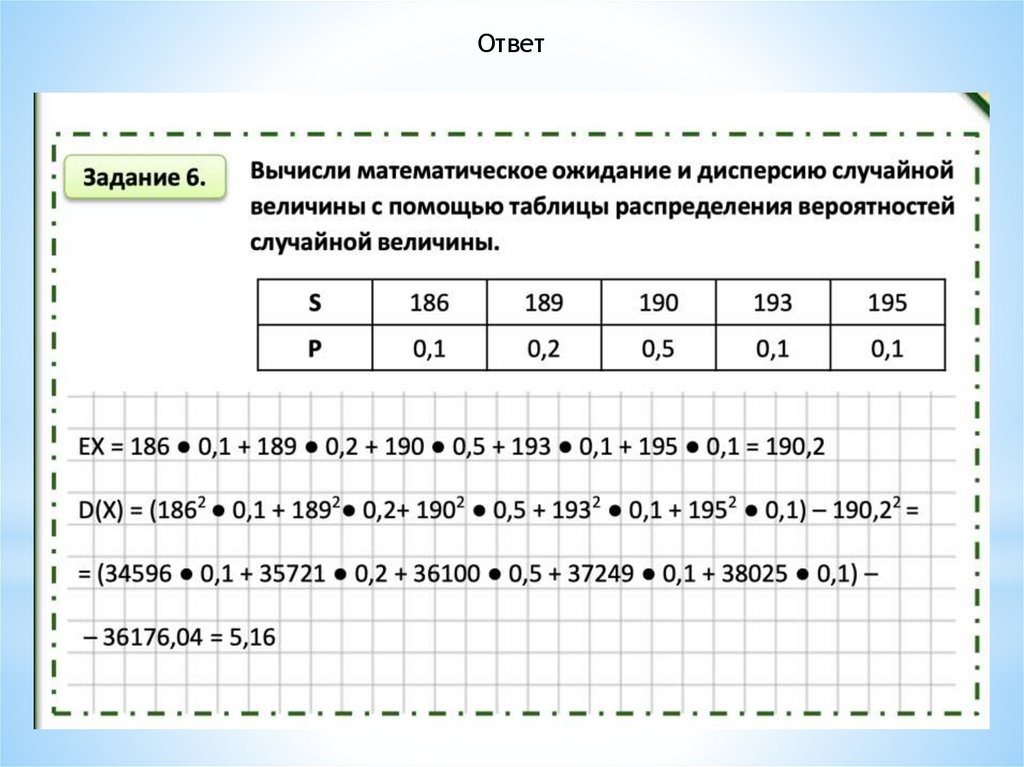Image resolution: width=1024 pixels, height=767 pixels.
Task: Click the 'EX =' expectation formula line
Action: pos(451,447)
